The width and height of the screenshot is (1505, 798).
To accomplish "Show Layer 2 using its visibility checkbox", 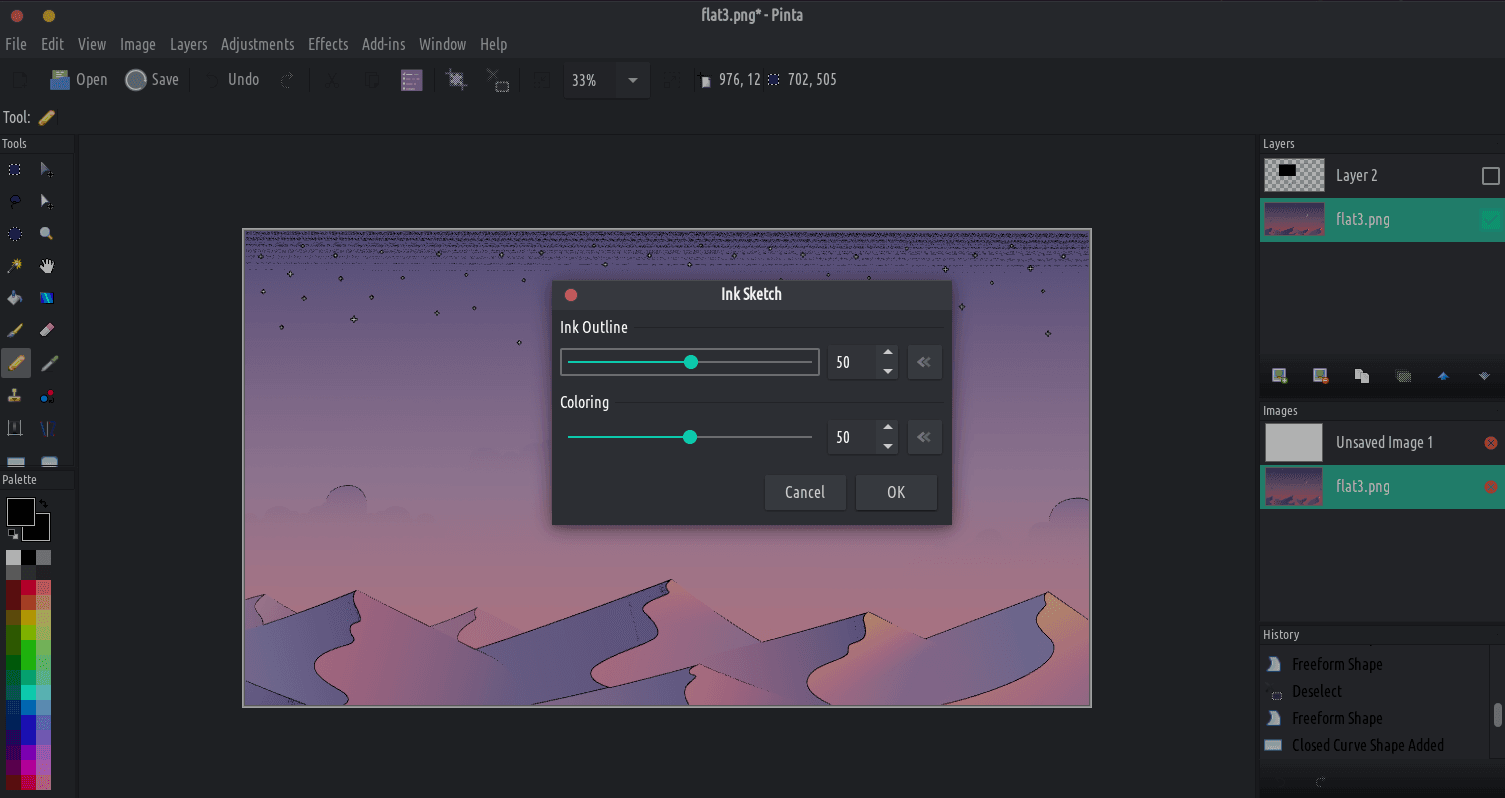I will (1490, 176).
